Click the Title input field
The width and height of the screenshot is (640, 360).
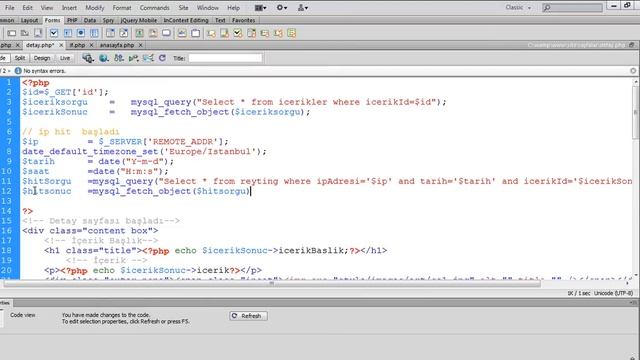point(225,58)
